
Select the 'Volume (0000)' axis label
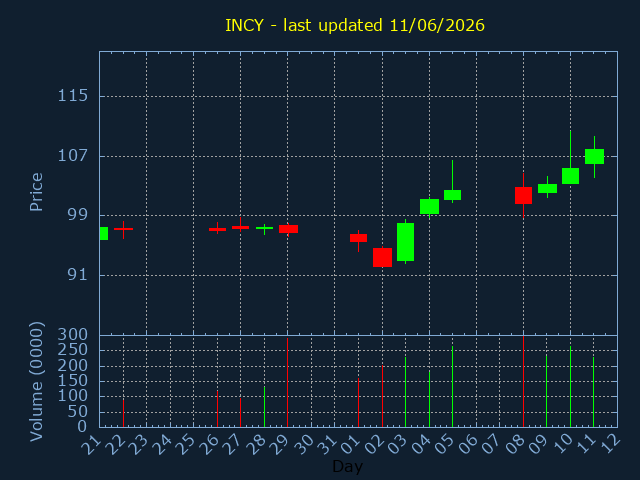point(36,381)
